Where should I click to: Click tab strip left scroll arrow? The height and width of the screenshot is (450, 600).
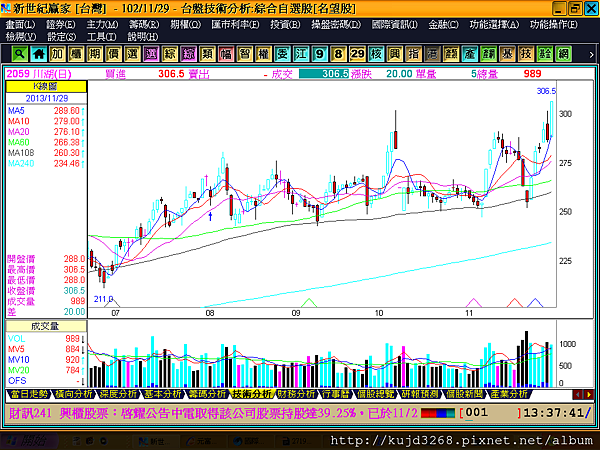578,394
